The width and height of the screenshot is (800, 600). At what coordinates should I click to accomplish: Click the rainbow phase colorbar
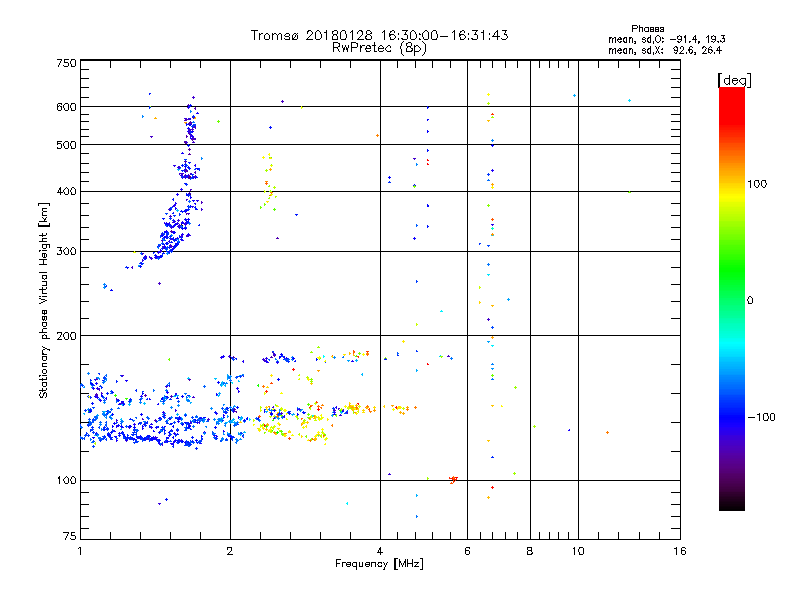[x=732, y=298]
